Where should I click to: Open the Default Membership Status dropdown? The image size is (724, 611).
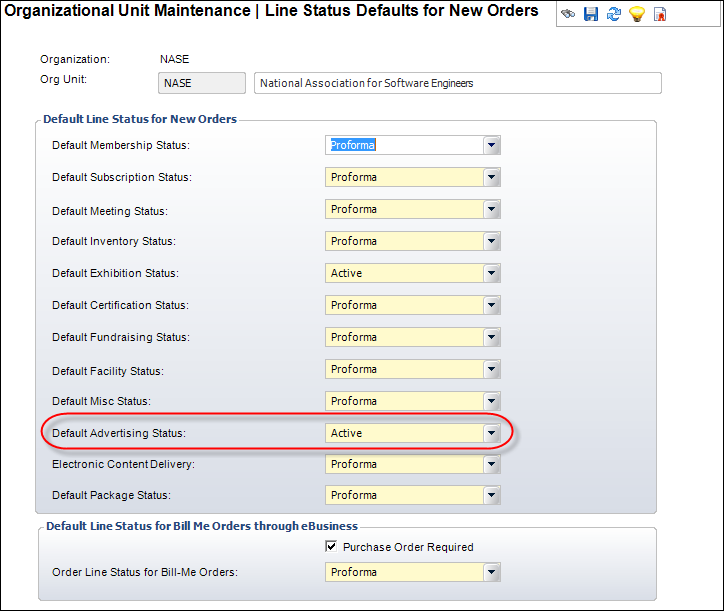coord(492,145)
